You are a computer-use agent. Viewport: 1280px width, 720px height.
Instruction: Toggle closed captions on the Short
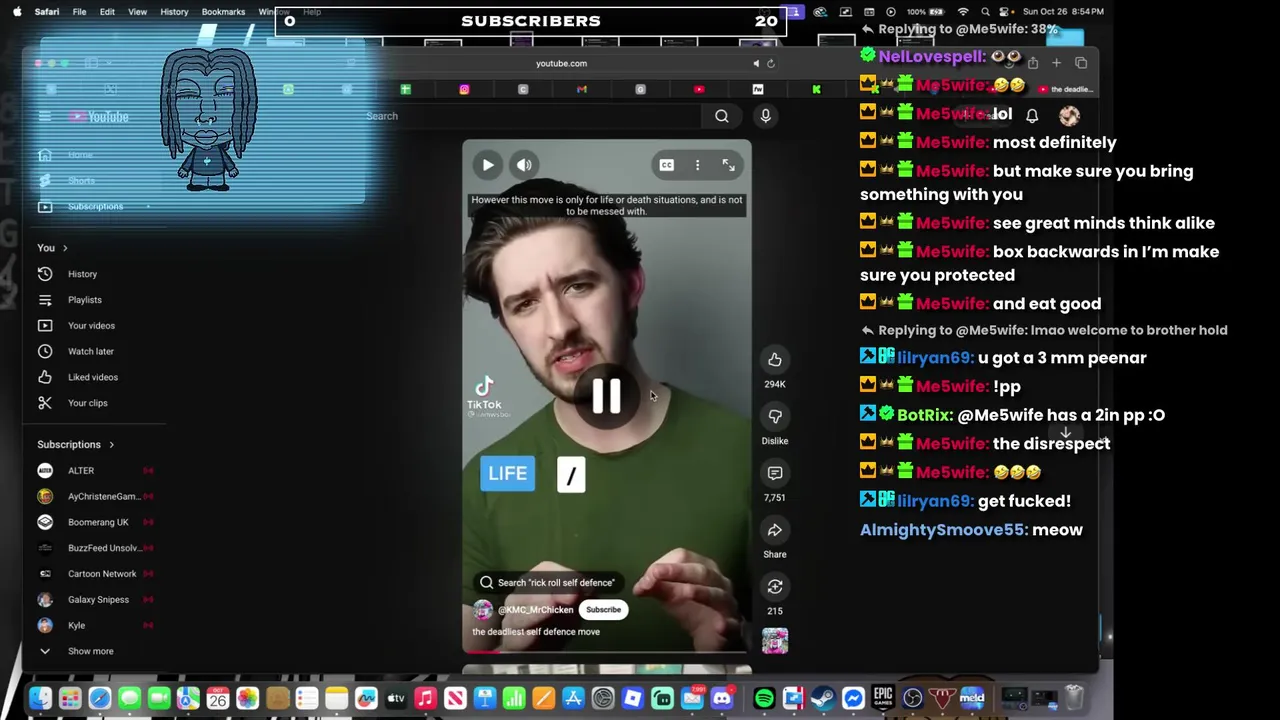click(x=666, y=165)
